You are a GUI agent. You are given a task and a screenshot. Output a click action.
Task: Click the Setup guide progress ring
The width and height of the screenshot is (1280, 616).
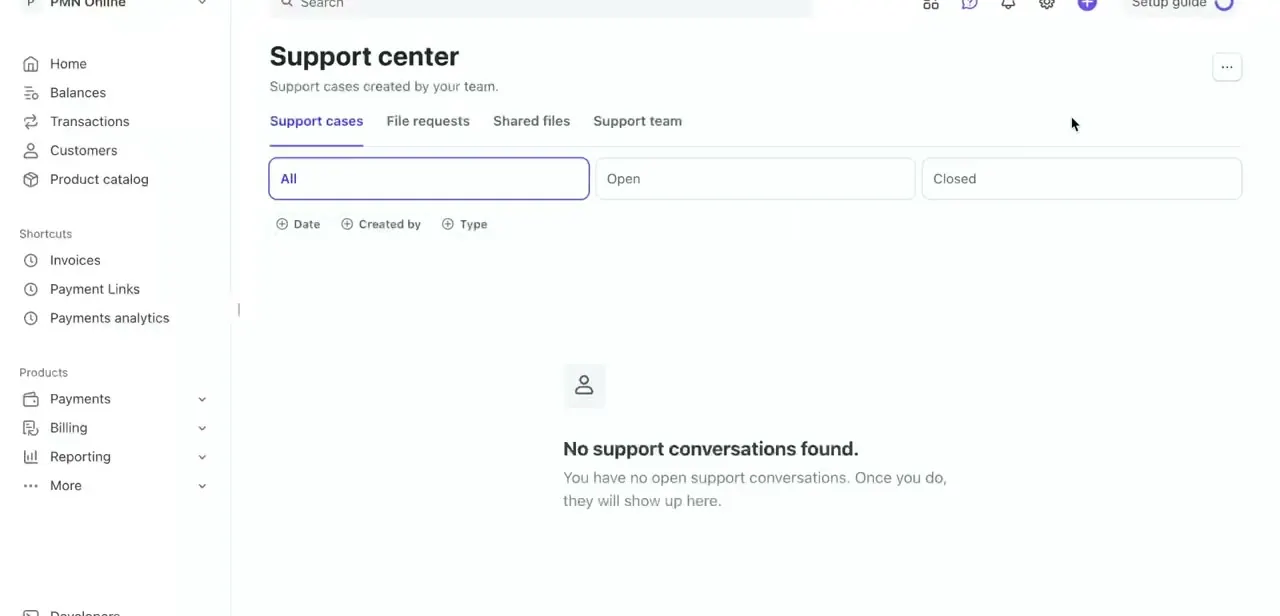1224,4
